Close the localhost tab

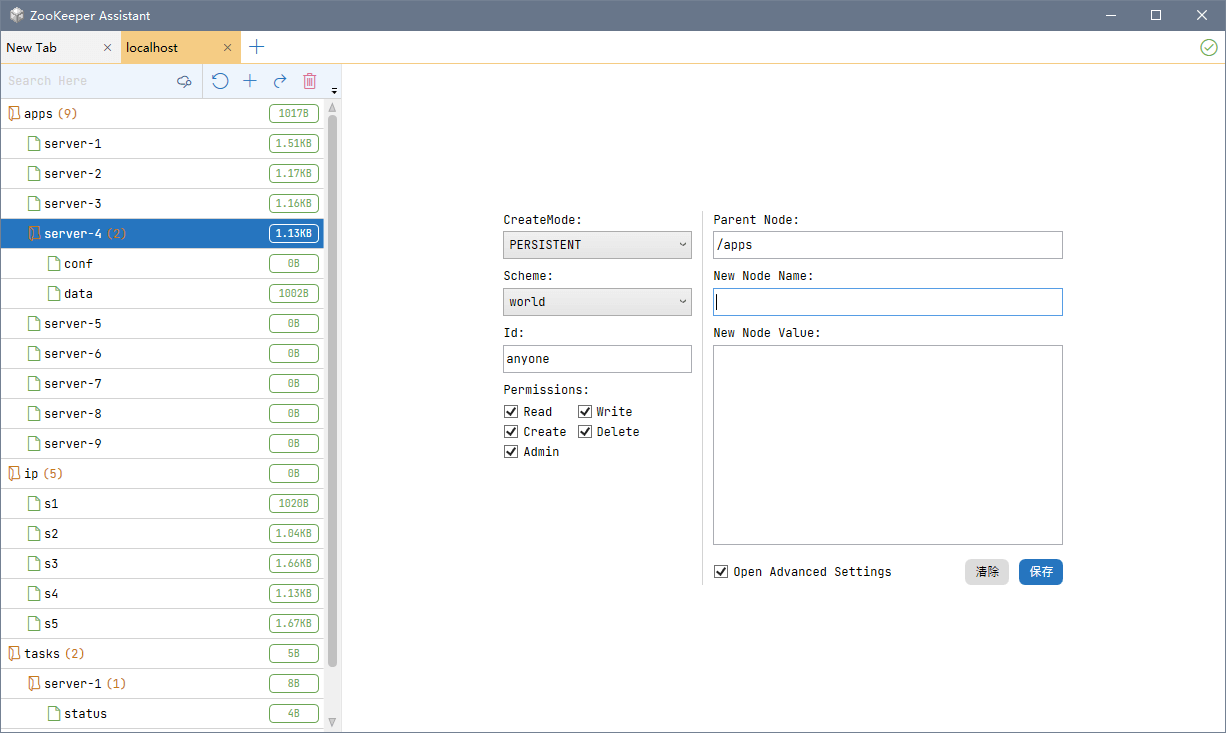pos(228,48)
